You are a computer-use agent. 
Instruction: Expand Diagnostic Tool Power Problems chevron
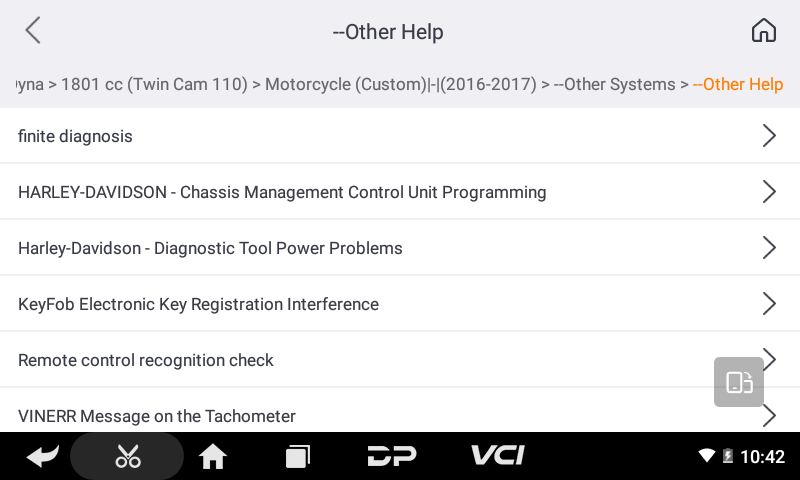(768, 248)
